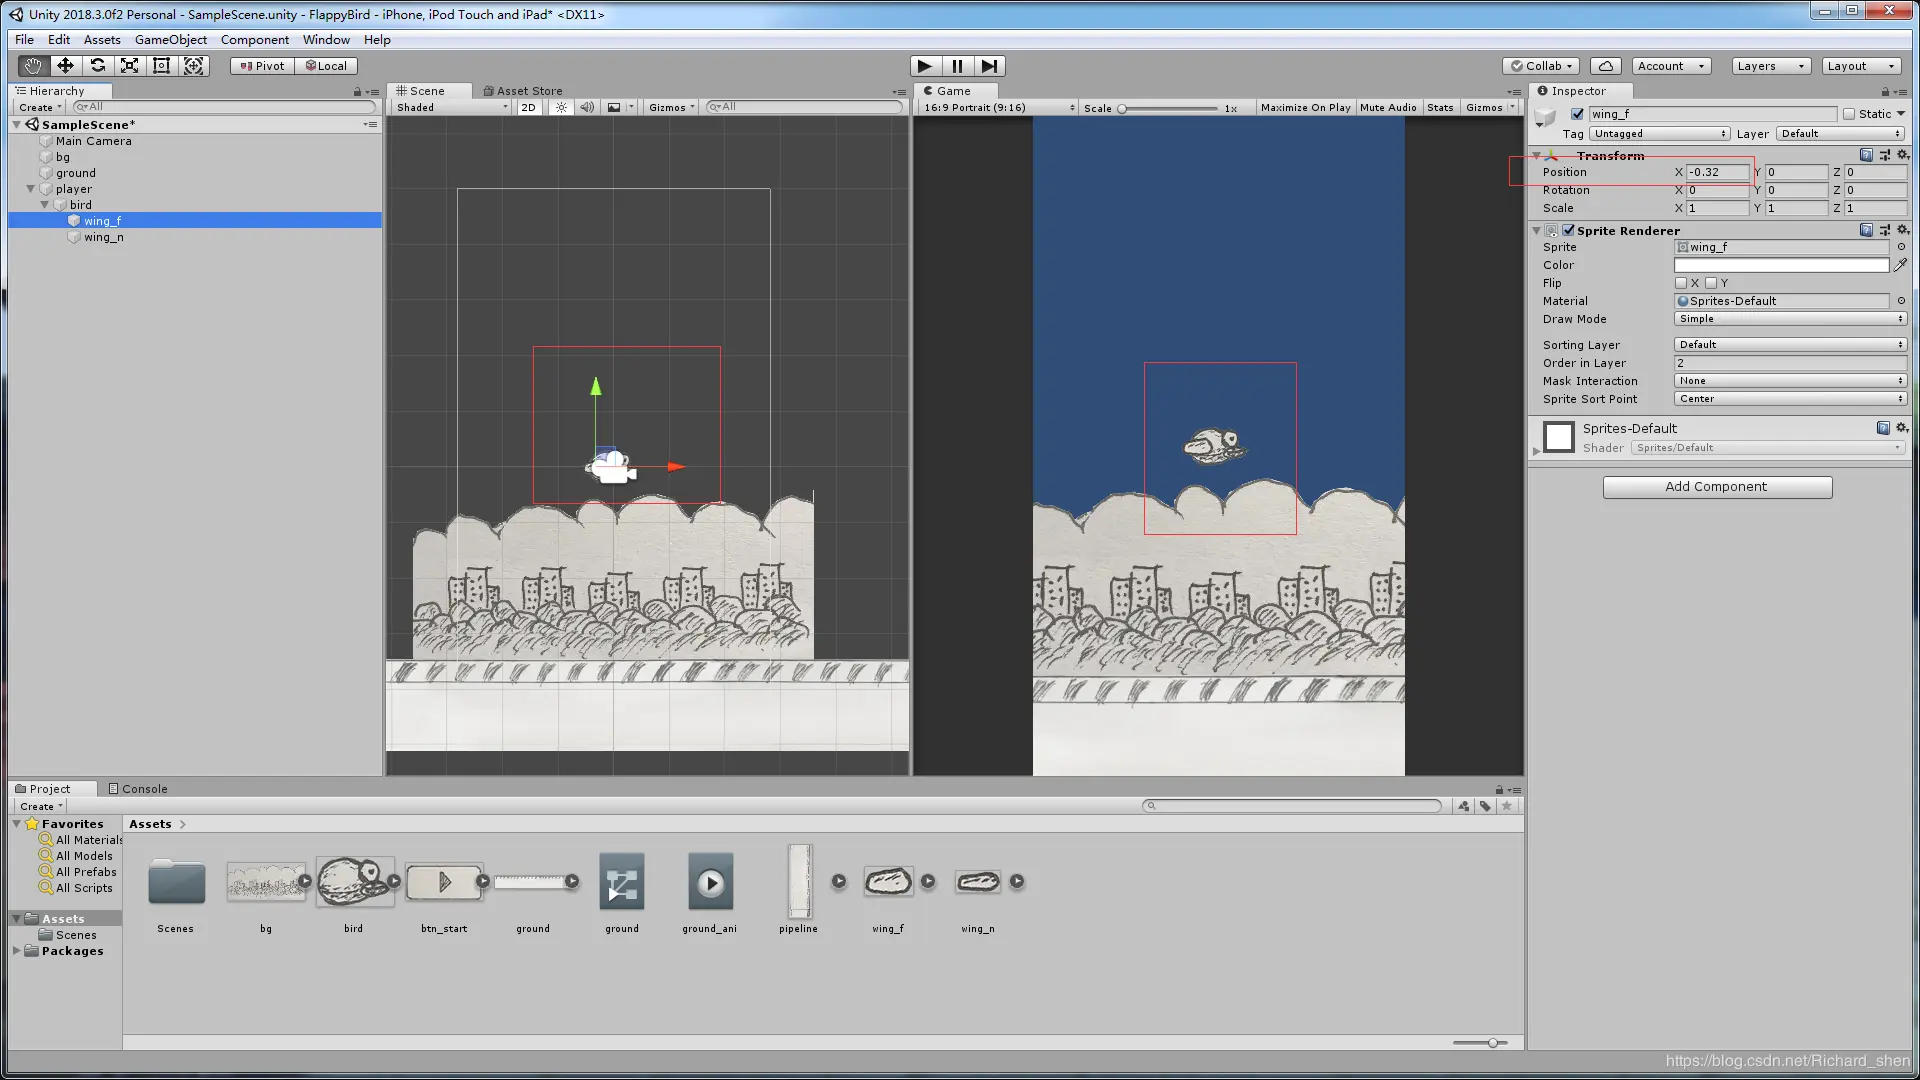The width and height of the screenshot is (1920, 1080).
Task: Enable Flip X checkbox
Action: tap(1681, 283)
